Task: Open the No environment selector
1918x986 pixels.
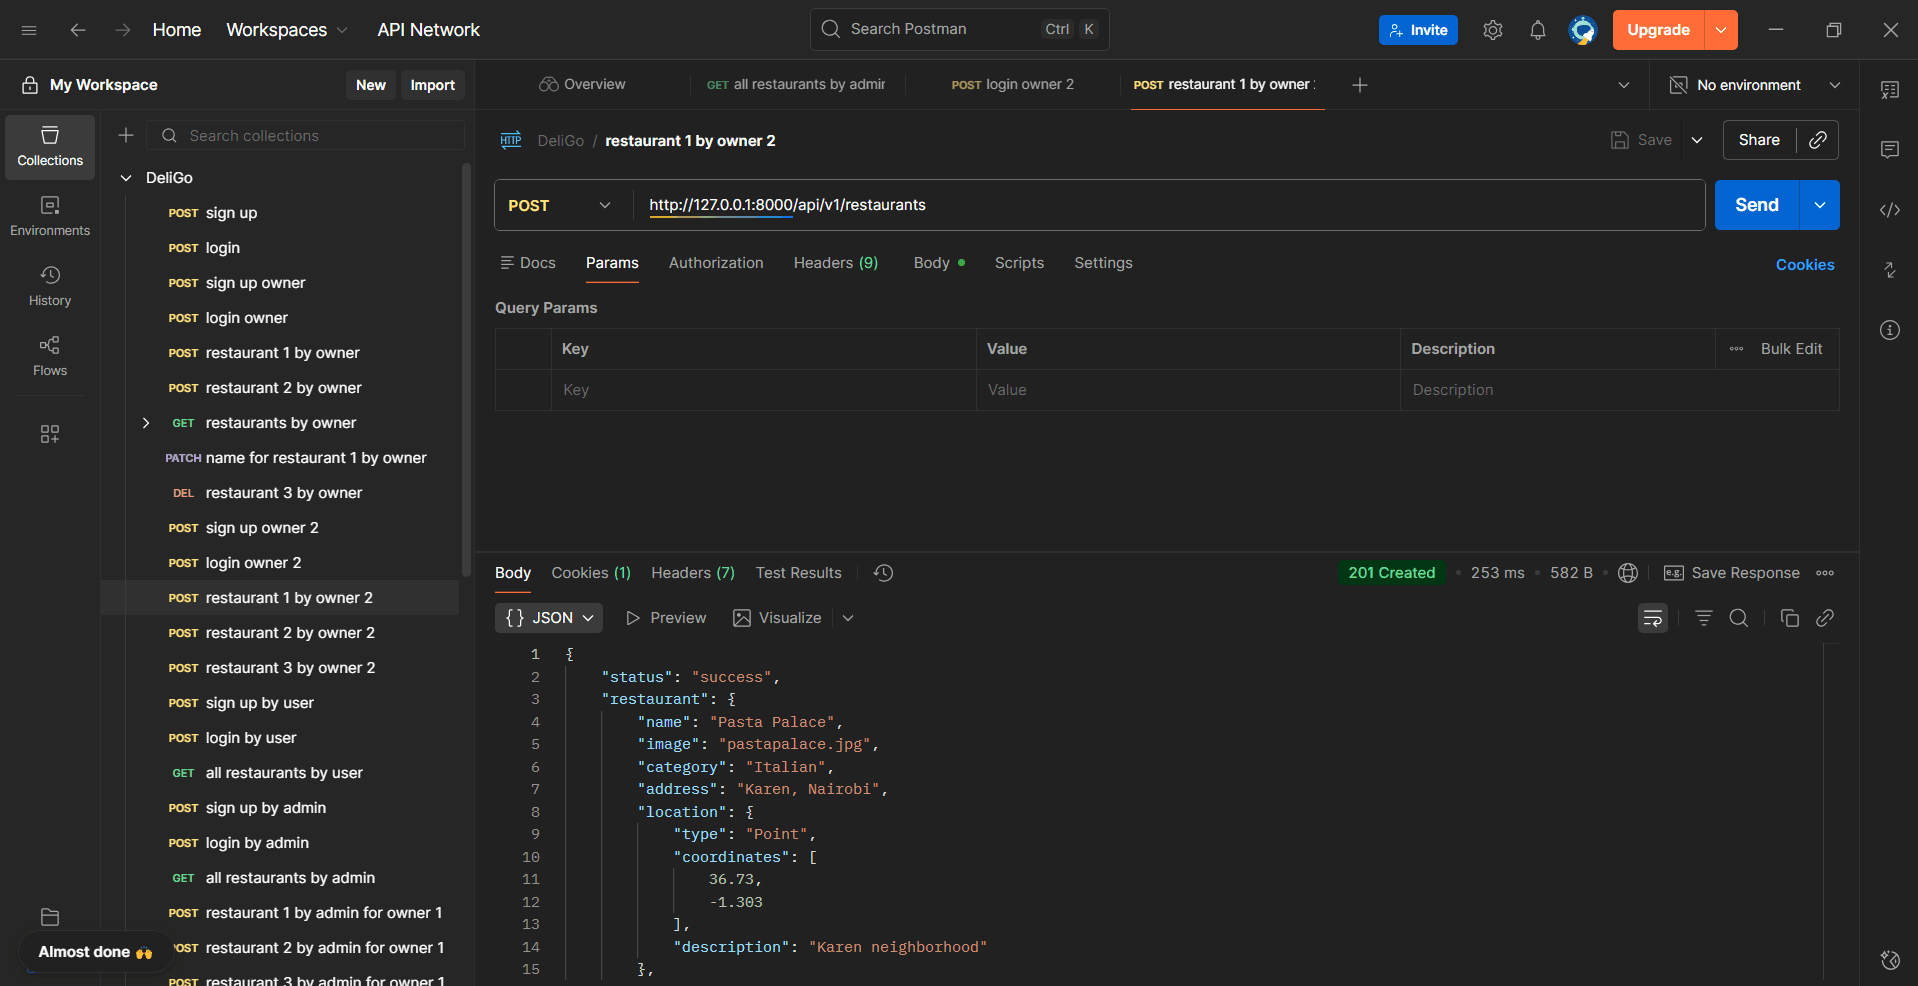Action: coord(1755,85)
